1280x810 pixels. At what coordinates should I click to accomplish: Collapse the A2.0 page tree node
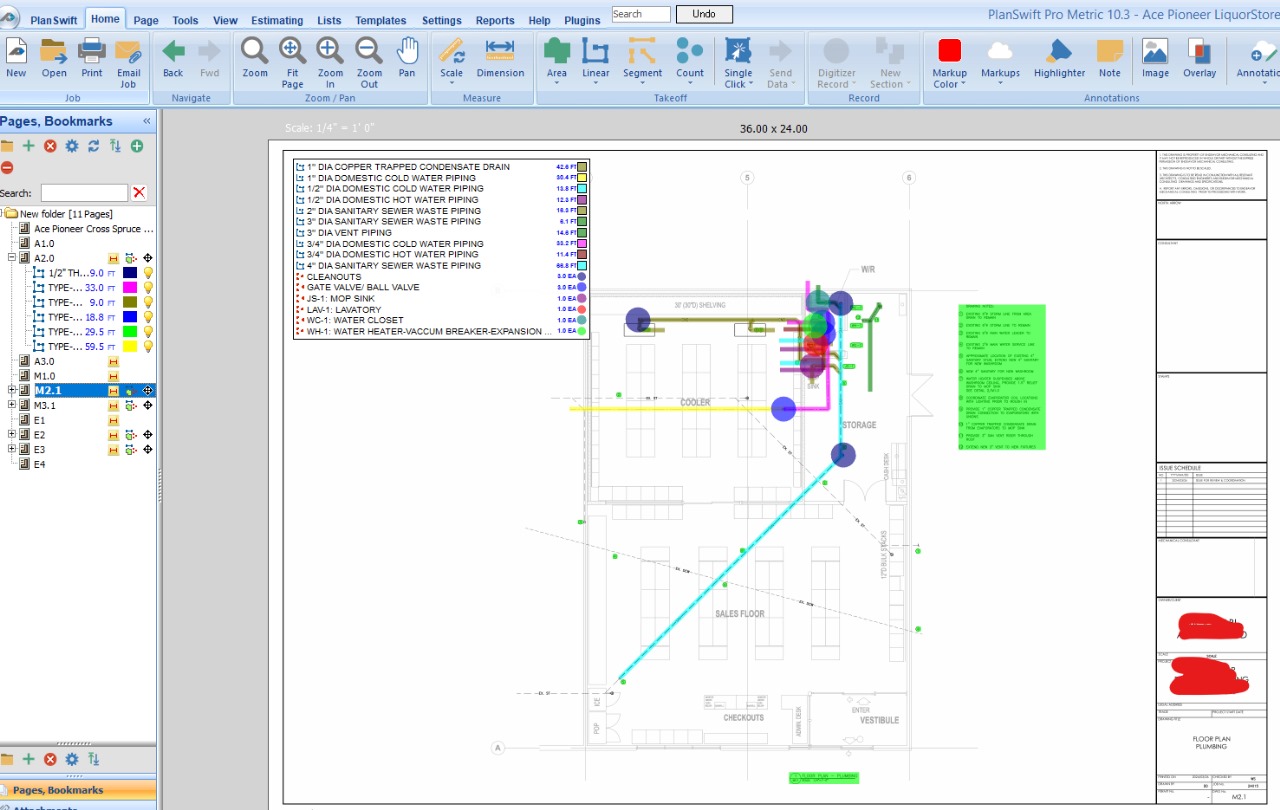12,258
